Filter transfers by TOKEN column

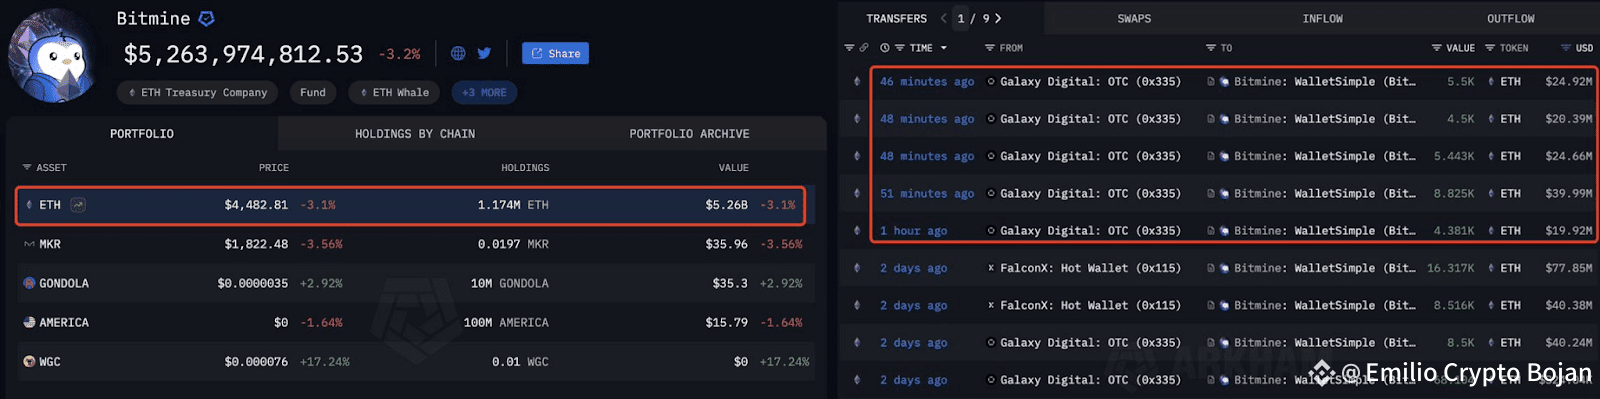pyautogui.click(x=1507, y=48)
